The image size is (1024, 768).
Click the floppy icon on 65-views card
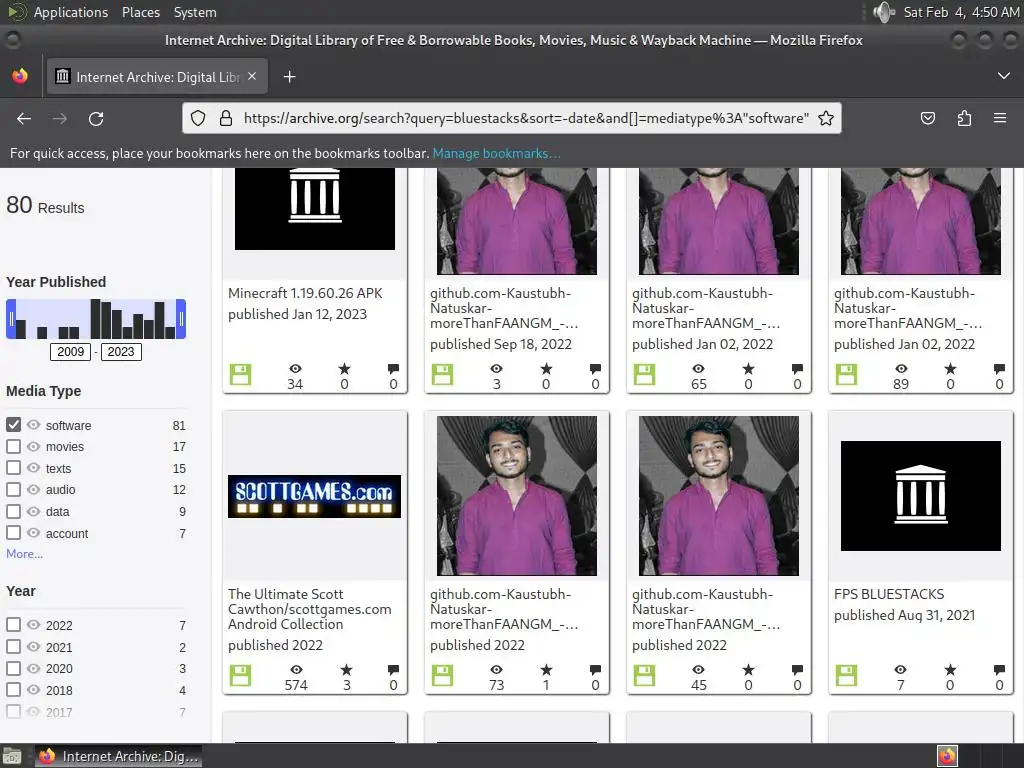[x=644, y=375]
